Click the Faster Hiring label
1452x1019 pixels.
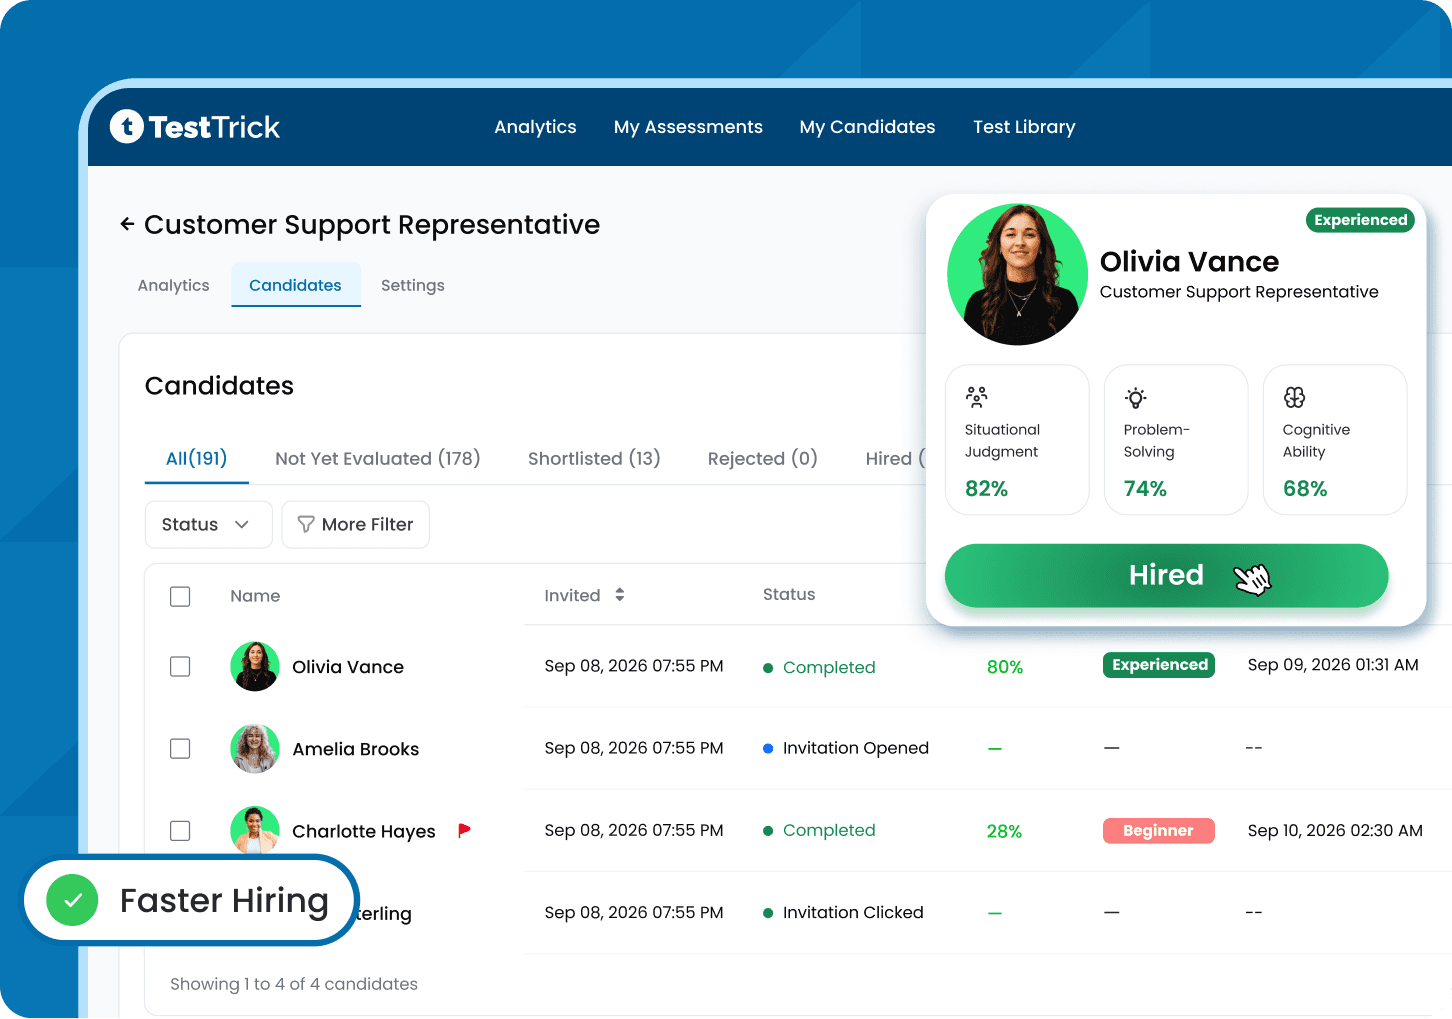coord(224,900)
